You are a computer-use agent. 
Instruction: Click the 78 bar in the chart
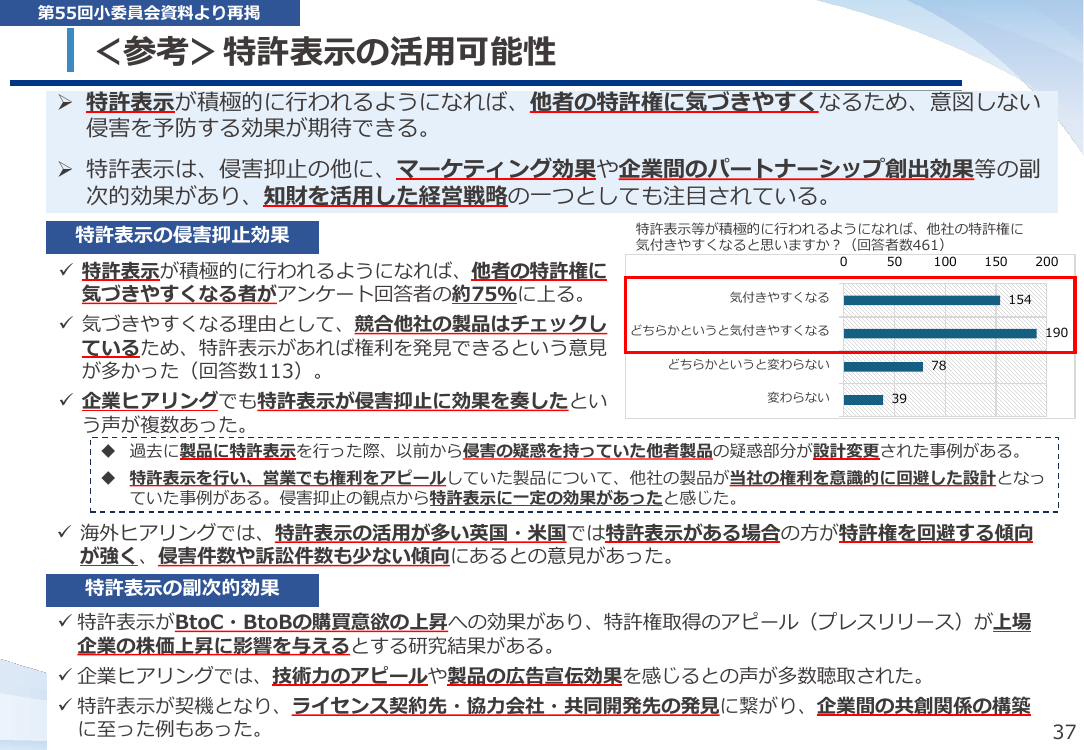click(883, 366)
